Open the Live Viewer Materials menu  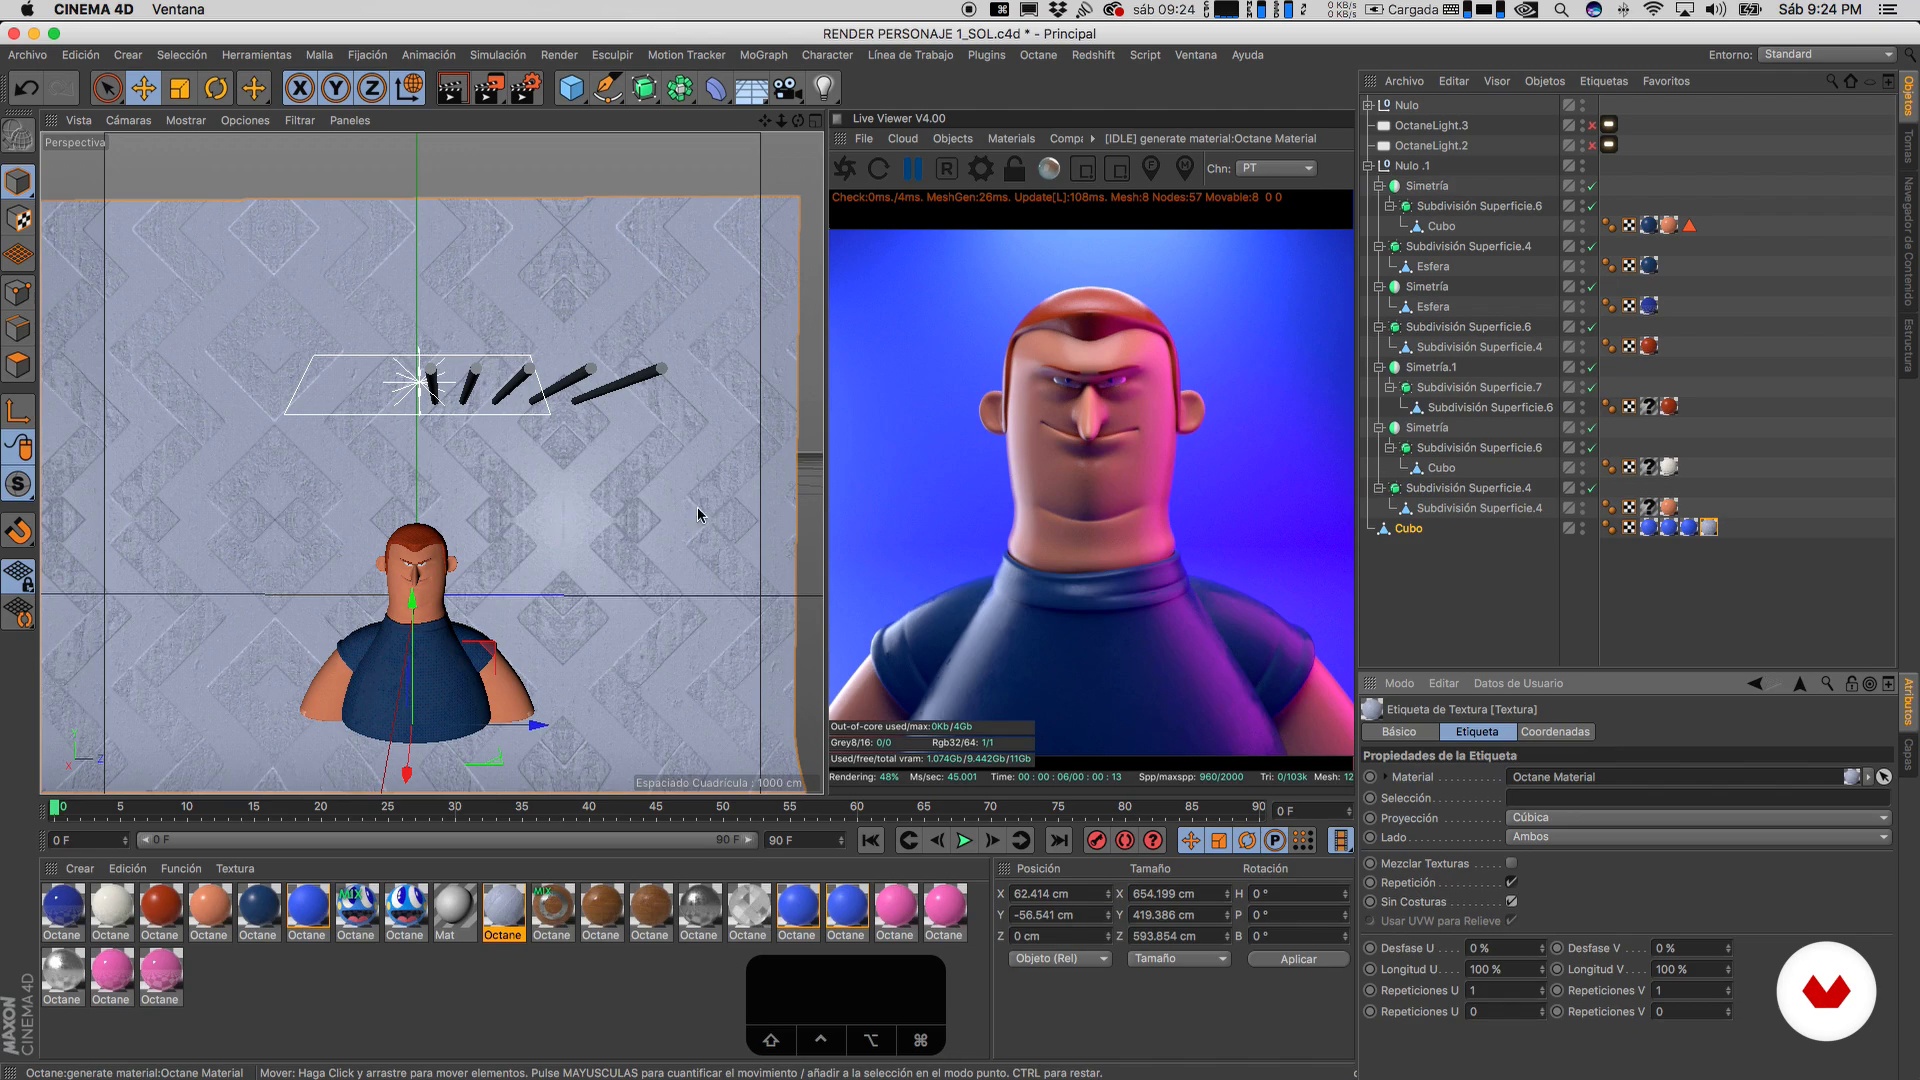pyautogui.click(x=1011, y=139)
